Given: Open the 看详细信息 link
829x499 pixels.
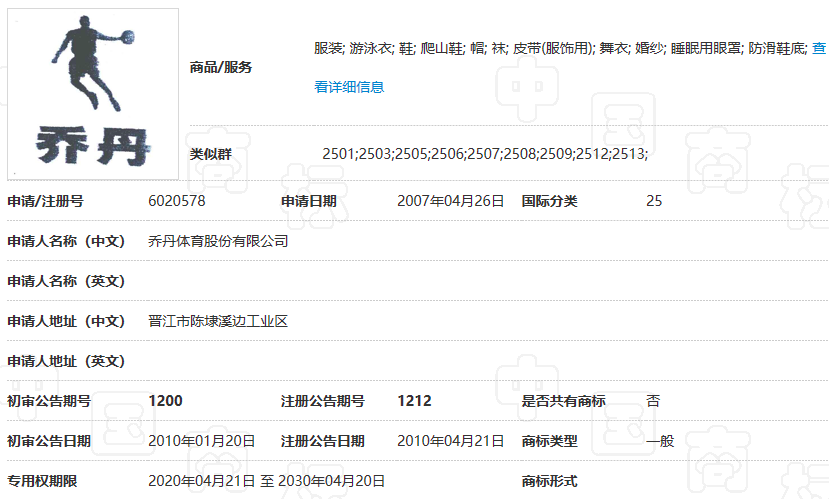Looking at the screenshot, I should tap(349, 87).
